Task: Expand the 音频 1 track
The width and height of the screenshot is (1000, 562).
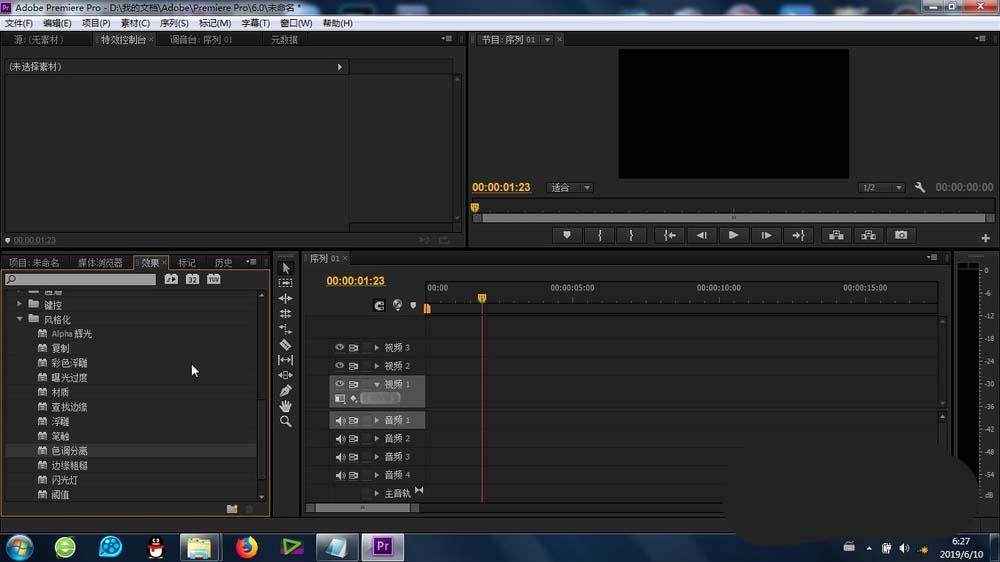Action: pos(376,420)
